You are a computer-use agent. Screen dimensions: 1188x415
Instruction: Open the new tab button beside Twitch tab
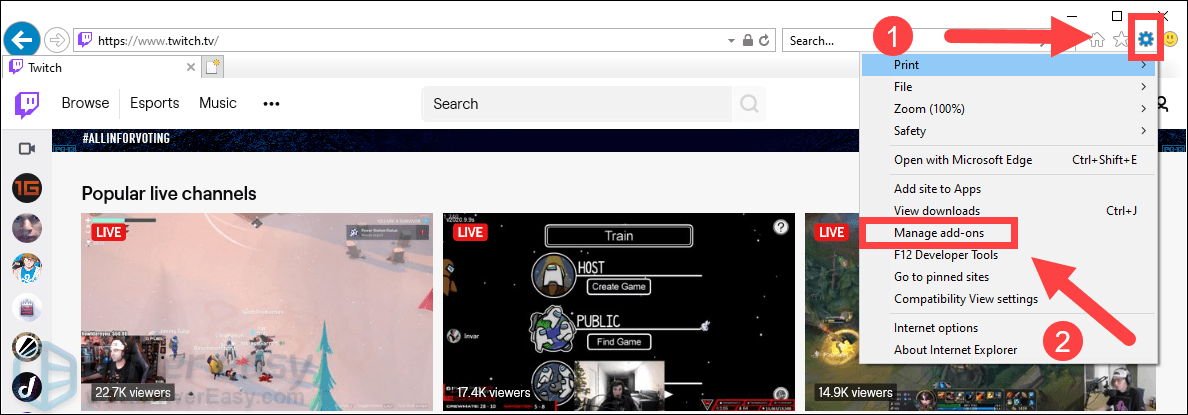point(213,67)
